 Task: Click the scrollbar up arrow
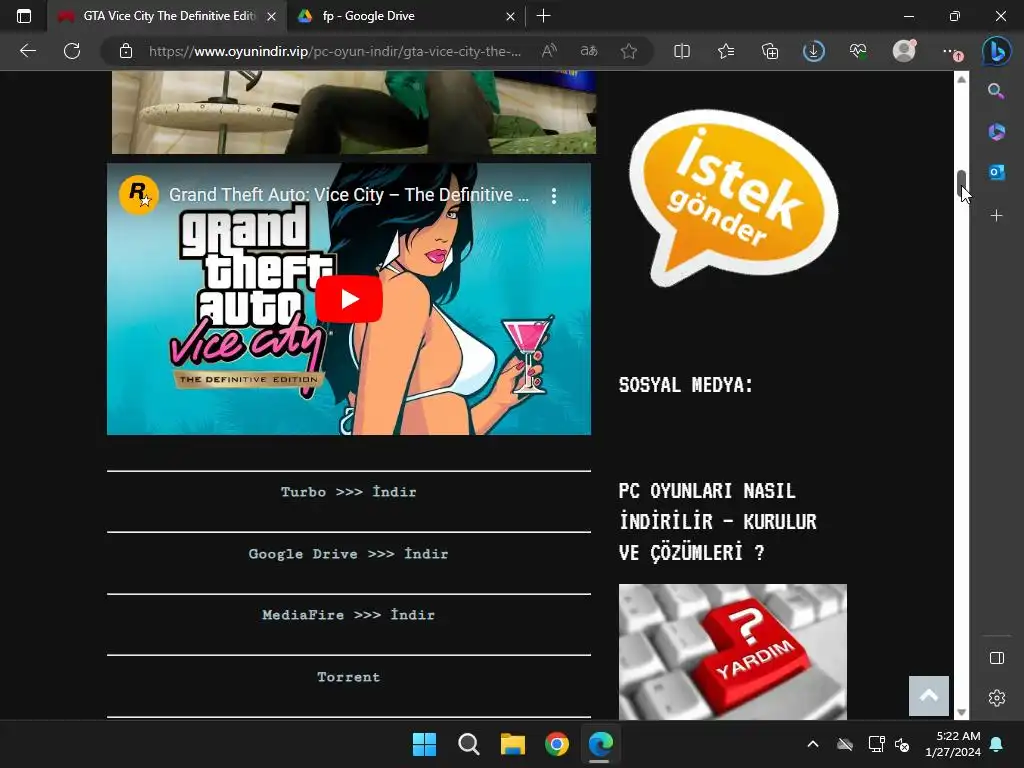pos(961,79)
